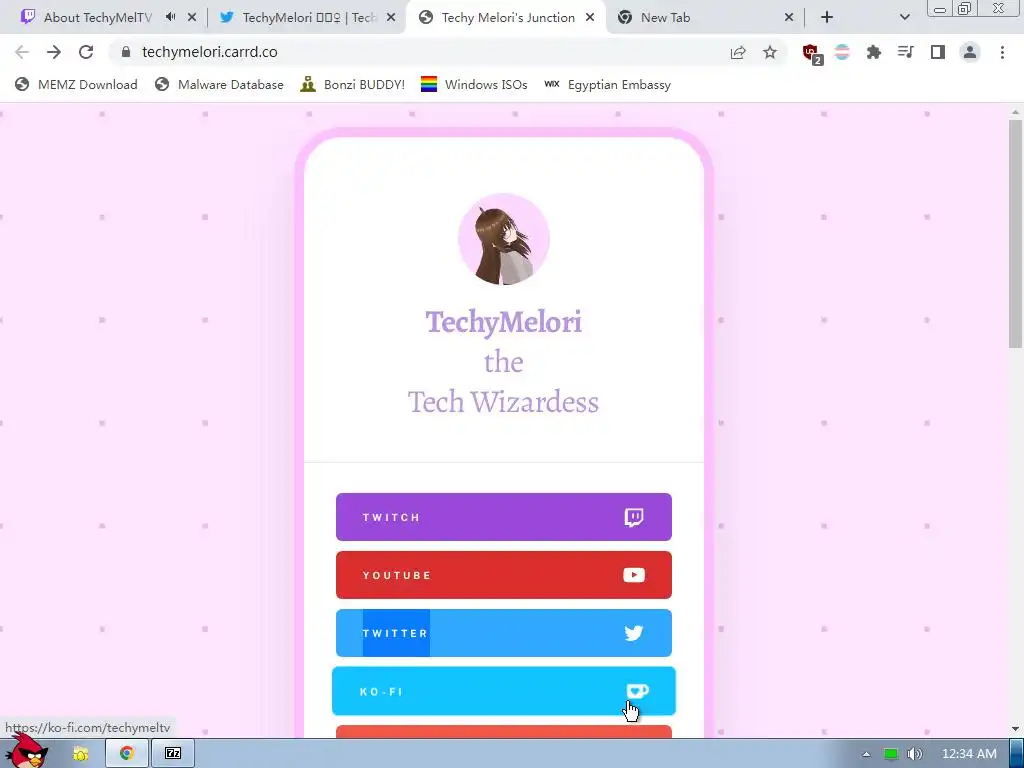Open the Malware Database bookmark
The height and width of the screenshot is (768, 1024).
(219, 84)
